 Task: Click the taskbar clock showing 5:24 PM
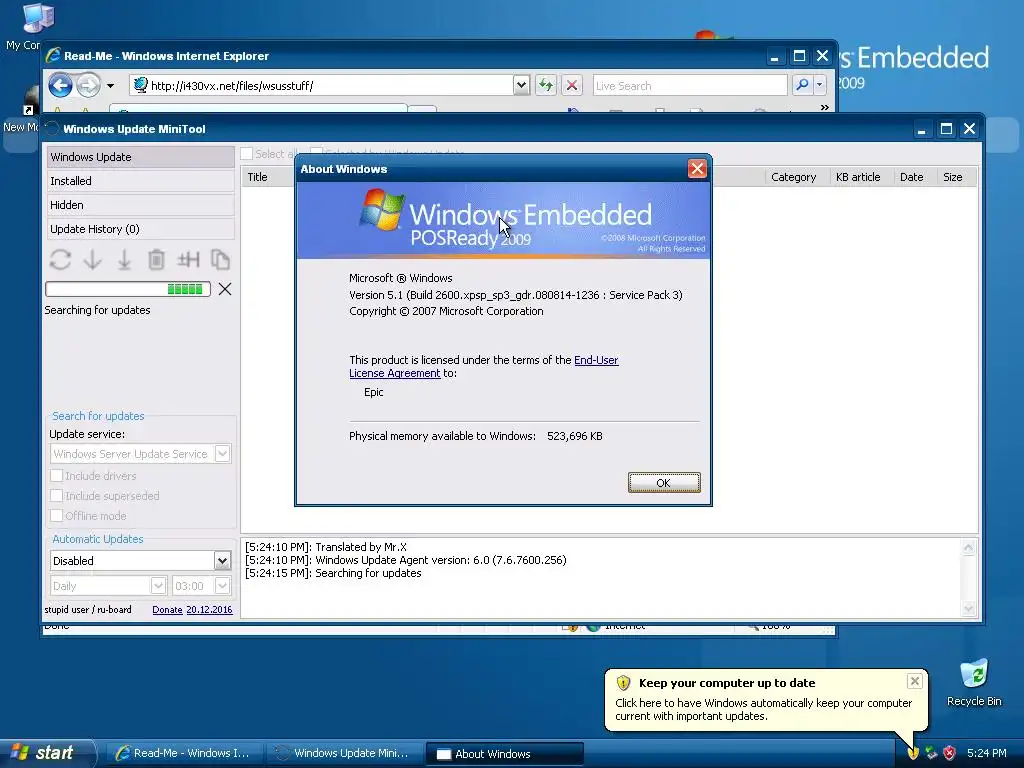pos(987,753)
